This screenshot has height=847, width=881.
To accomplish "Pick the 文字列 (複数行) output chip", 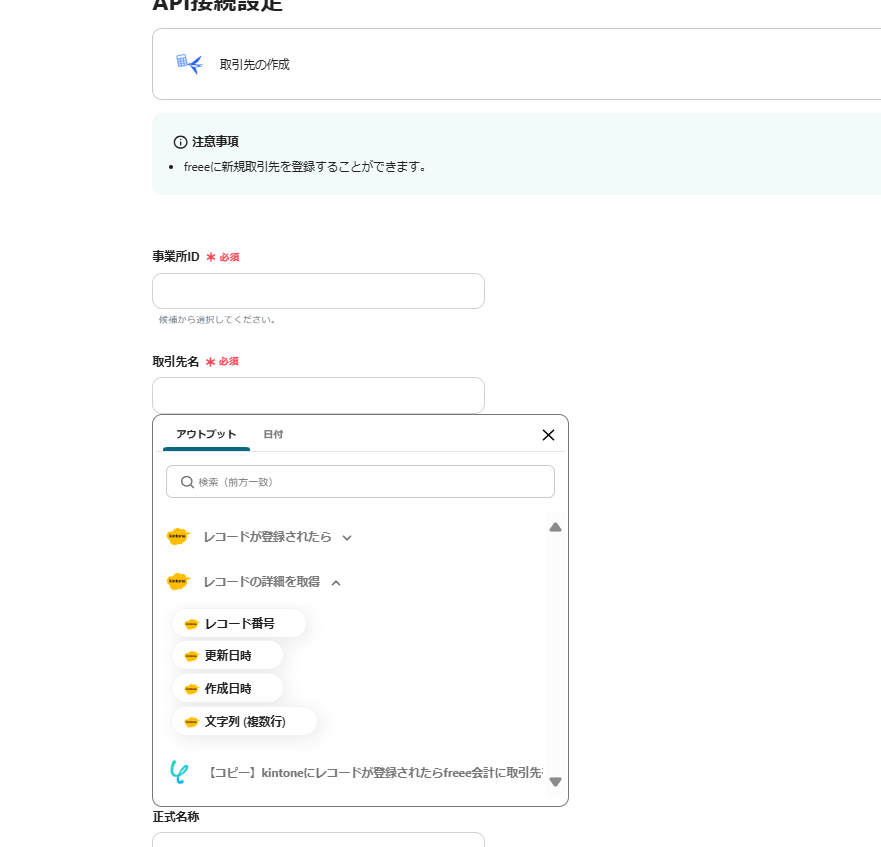I will [245, 722].
